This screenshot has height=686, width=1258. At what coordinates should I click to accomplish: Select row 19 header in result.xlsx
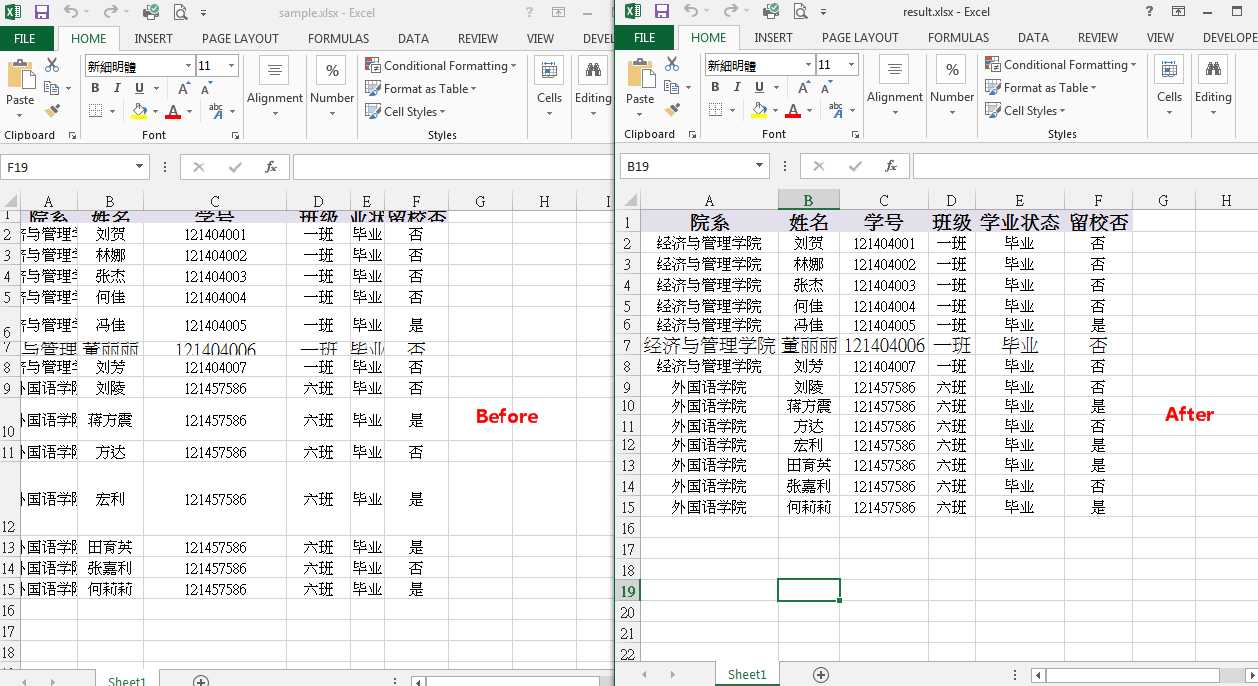(x=628, y=591)
